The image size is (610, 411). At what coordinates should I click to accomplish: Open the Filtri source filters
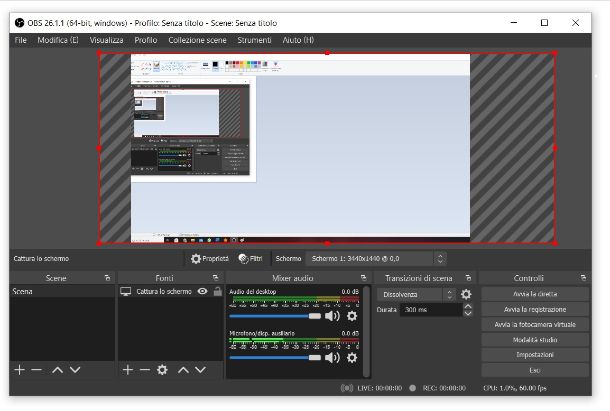click(x=251, y=258)
